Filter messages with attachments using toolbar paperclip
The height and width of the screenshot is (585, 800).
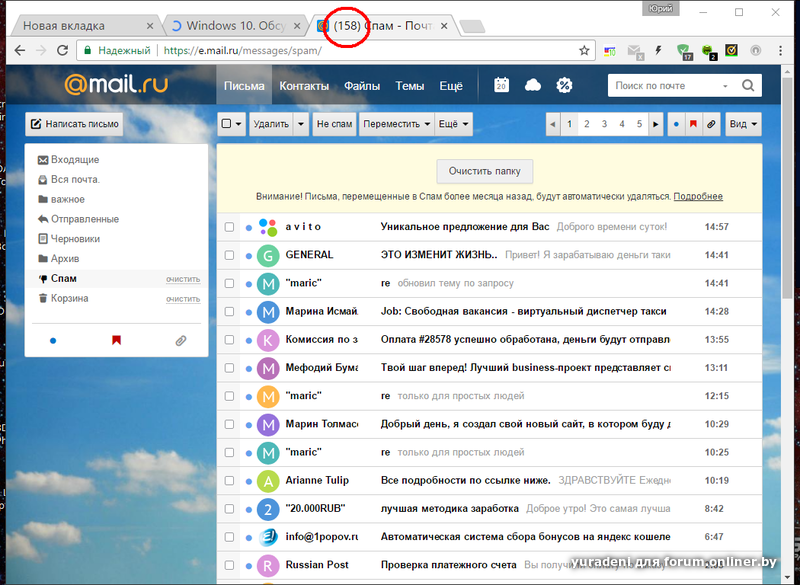click(x=711, y=124)
